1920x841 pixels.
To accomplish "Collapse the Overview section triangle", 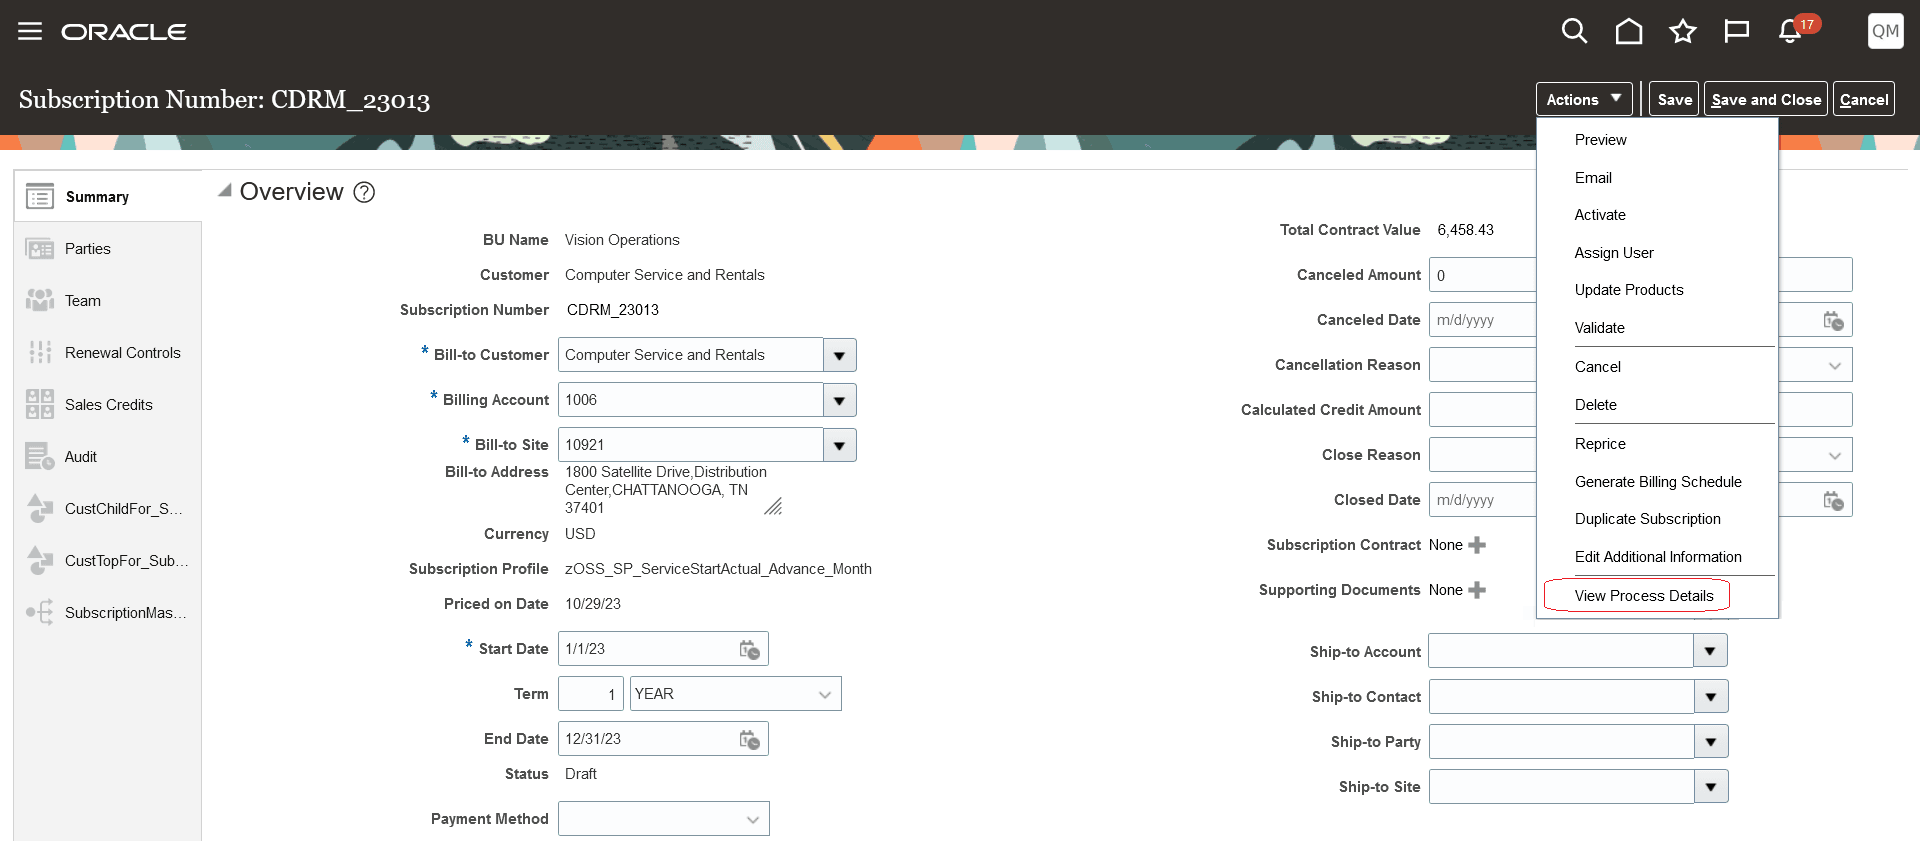I will [225, 190].
